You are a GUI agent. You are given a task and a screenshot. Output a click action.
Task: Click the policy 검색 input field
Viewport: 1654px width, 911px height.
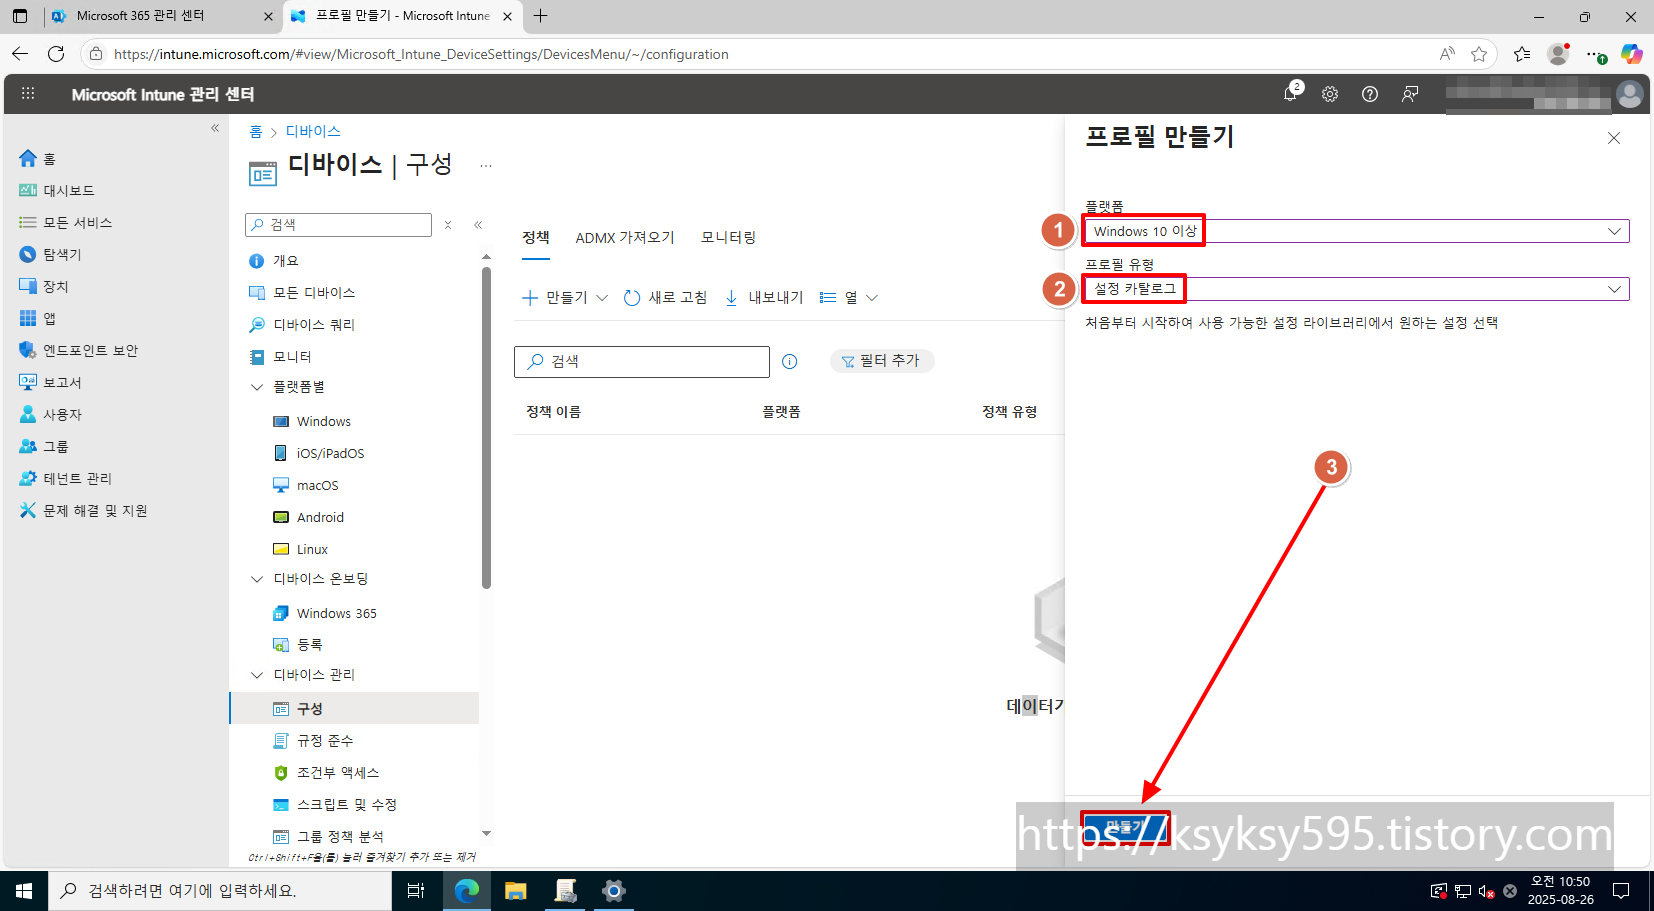coord(642,362)
